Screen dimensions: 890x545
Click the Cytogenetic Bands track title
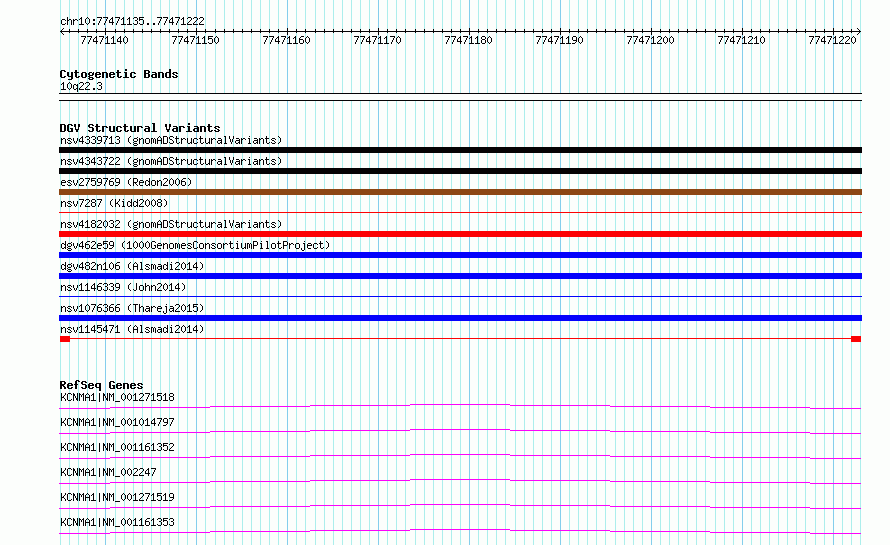(119, 74)
